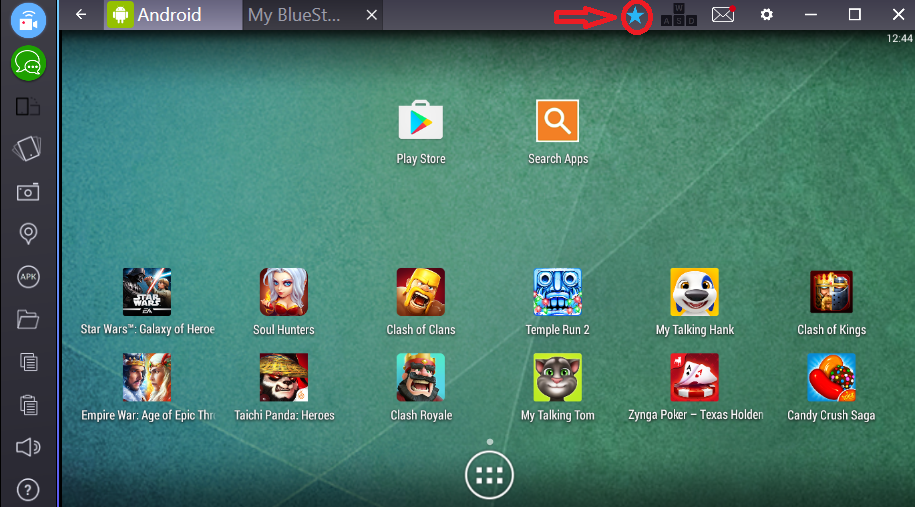Click the copy documents sidebar icon
The width and height of the screenshot is (915, 507).
[x=28, y=362]
